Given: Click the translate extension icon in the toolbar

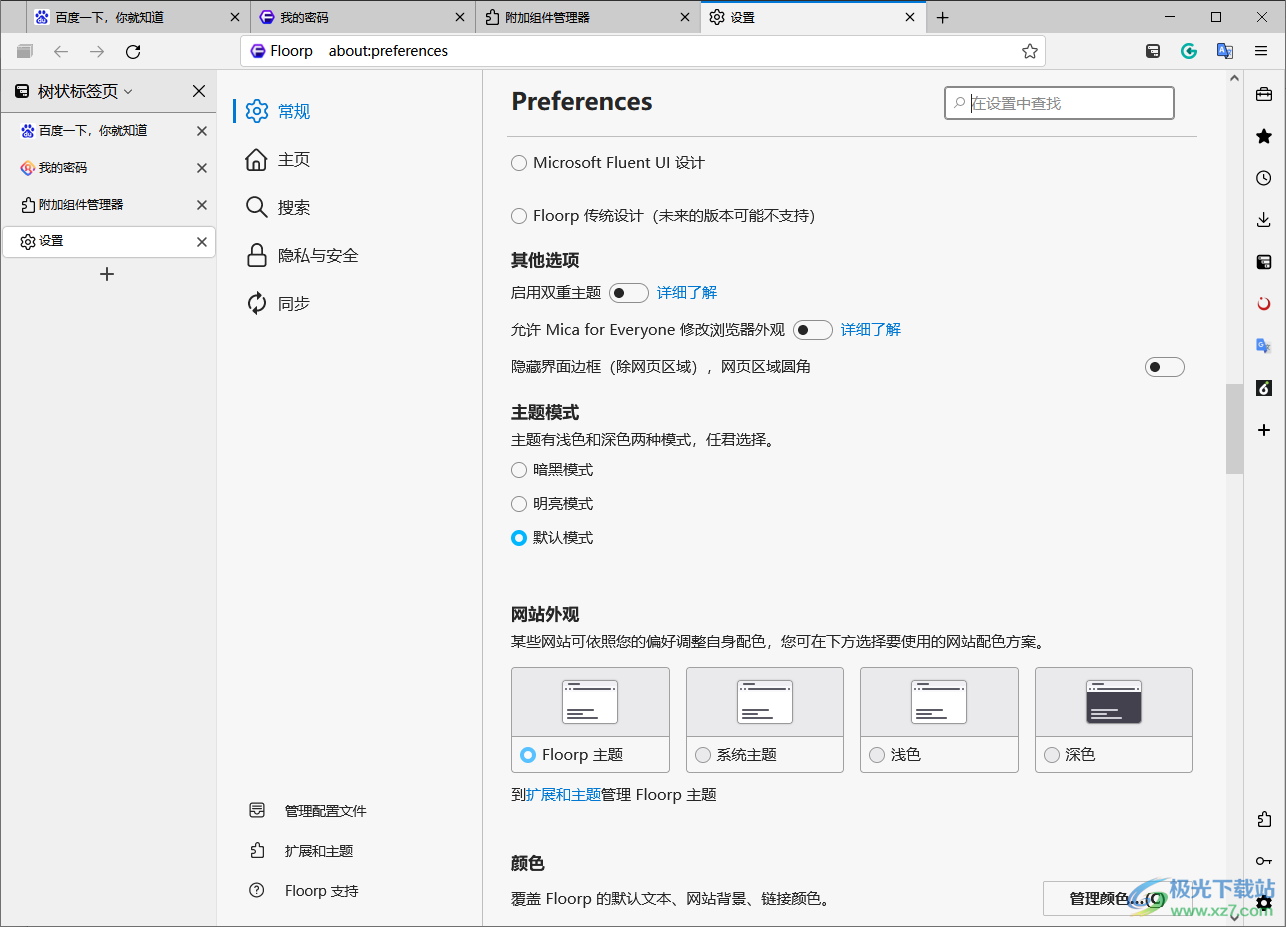Looking at the screenshot, I should tap(1224, 51).
